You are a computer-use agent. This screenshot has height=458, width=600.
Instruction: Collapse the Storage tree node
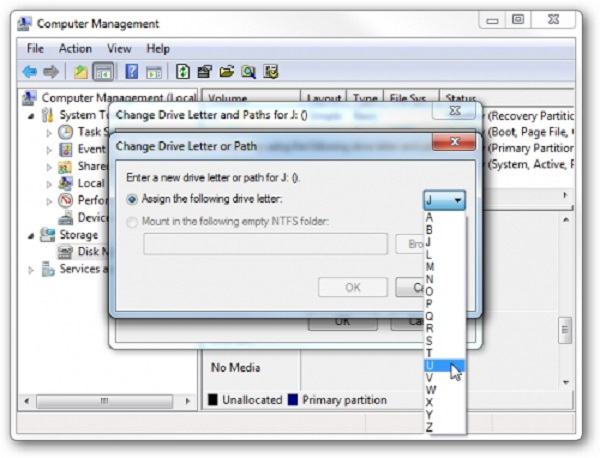pyautogui.click(x=31, y=235)
